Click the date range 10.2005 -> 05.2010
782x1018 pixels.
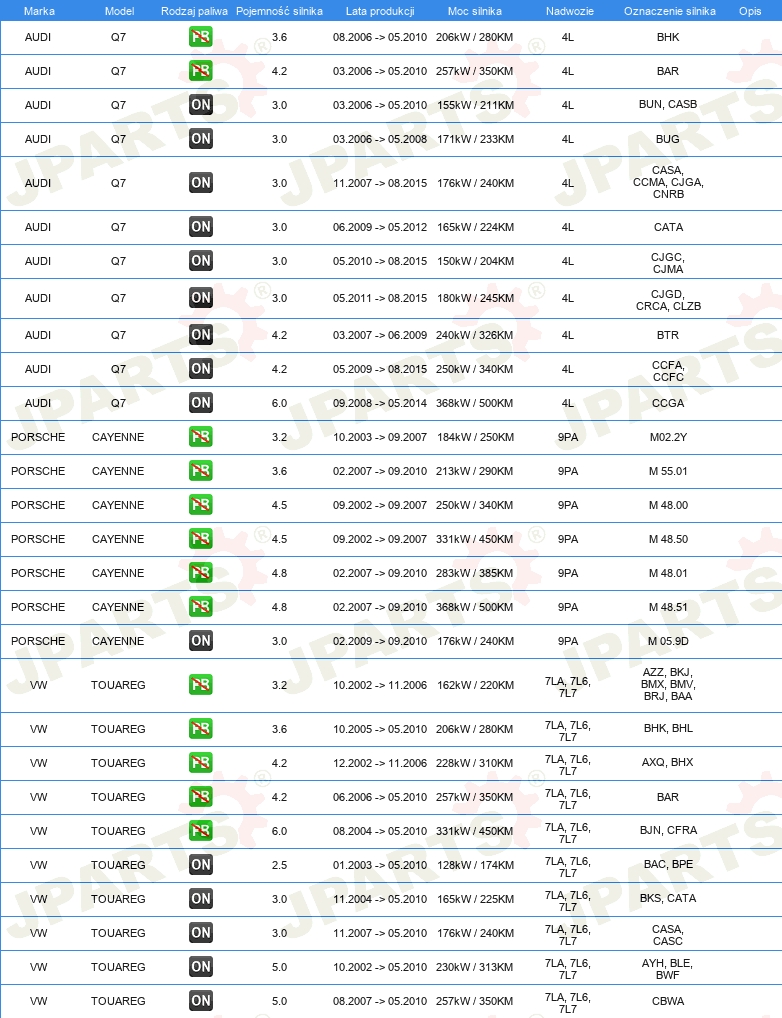pyautogui.click(x=380, y=728)
